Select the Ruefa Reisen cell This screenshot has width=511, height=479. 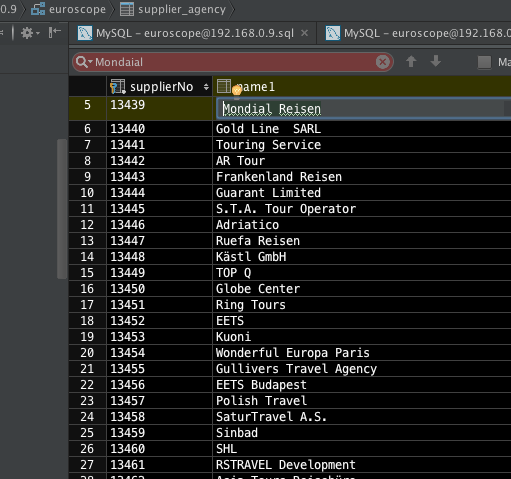[x=362, y=241]
